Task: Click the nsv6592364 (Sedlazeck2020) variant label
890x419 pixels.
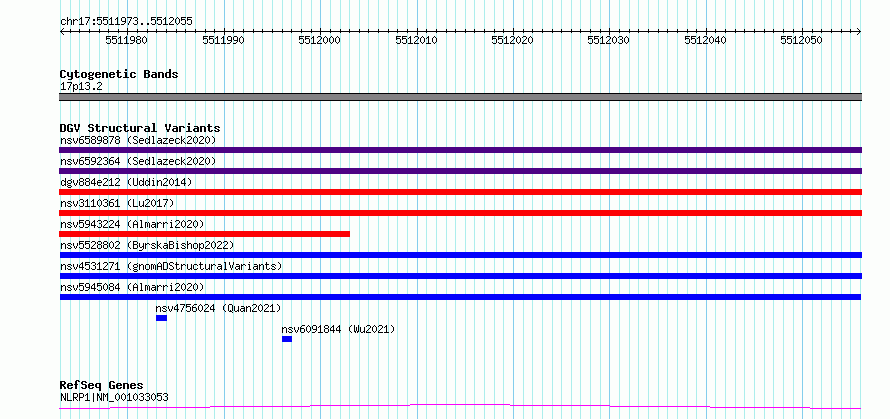Action: (138, 161)
